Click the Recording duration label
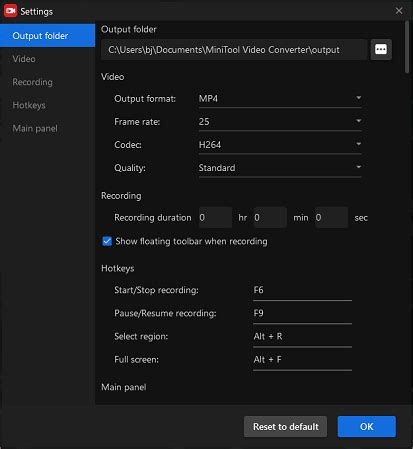413x449 pixels. click(153, 218)
